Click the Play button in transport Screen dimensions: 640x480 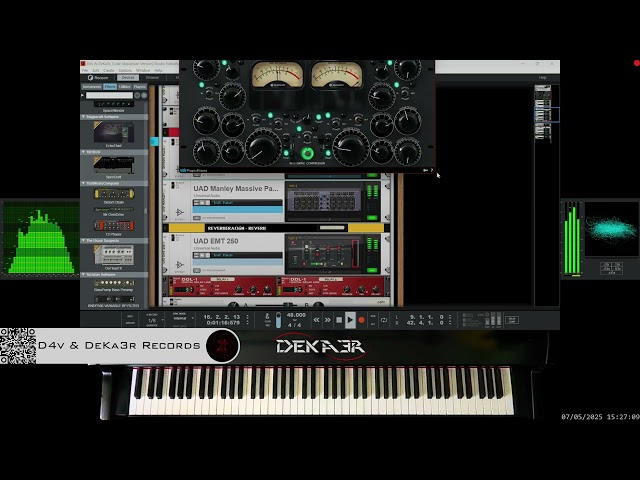[x=350, y=320]
